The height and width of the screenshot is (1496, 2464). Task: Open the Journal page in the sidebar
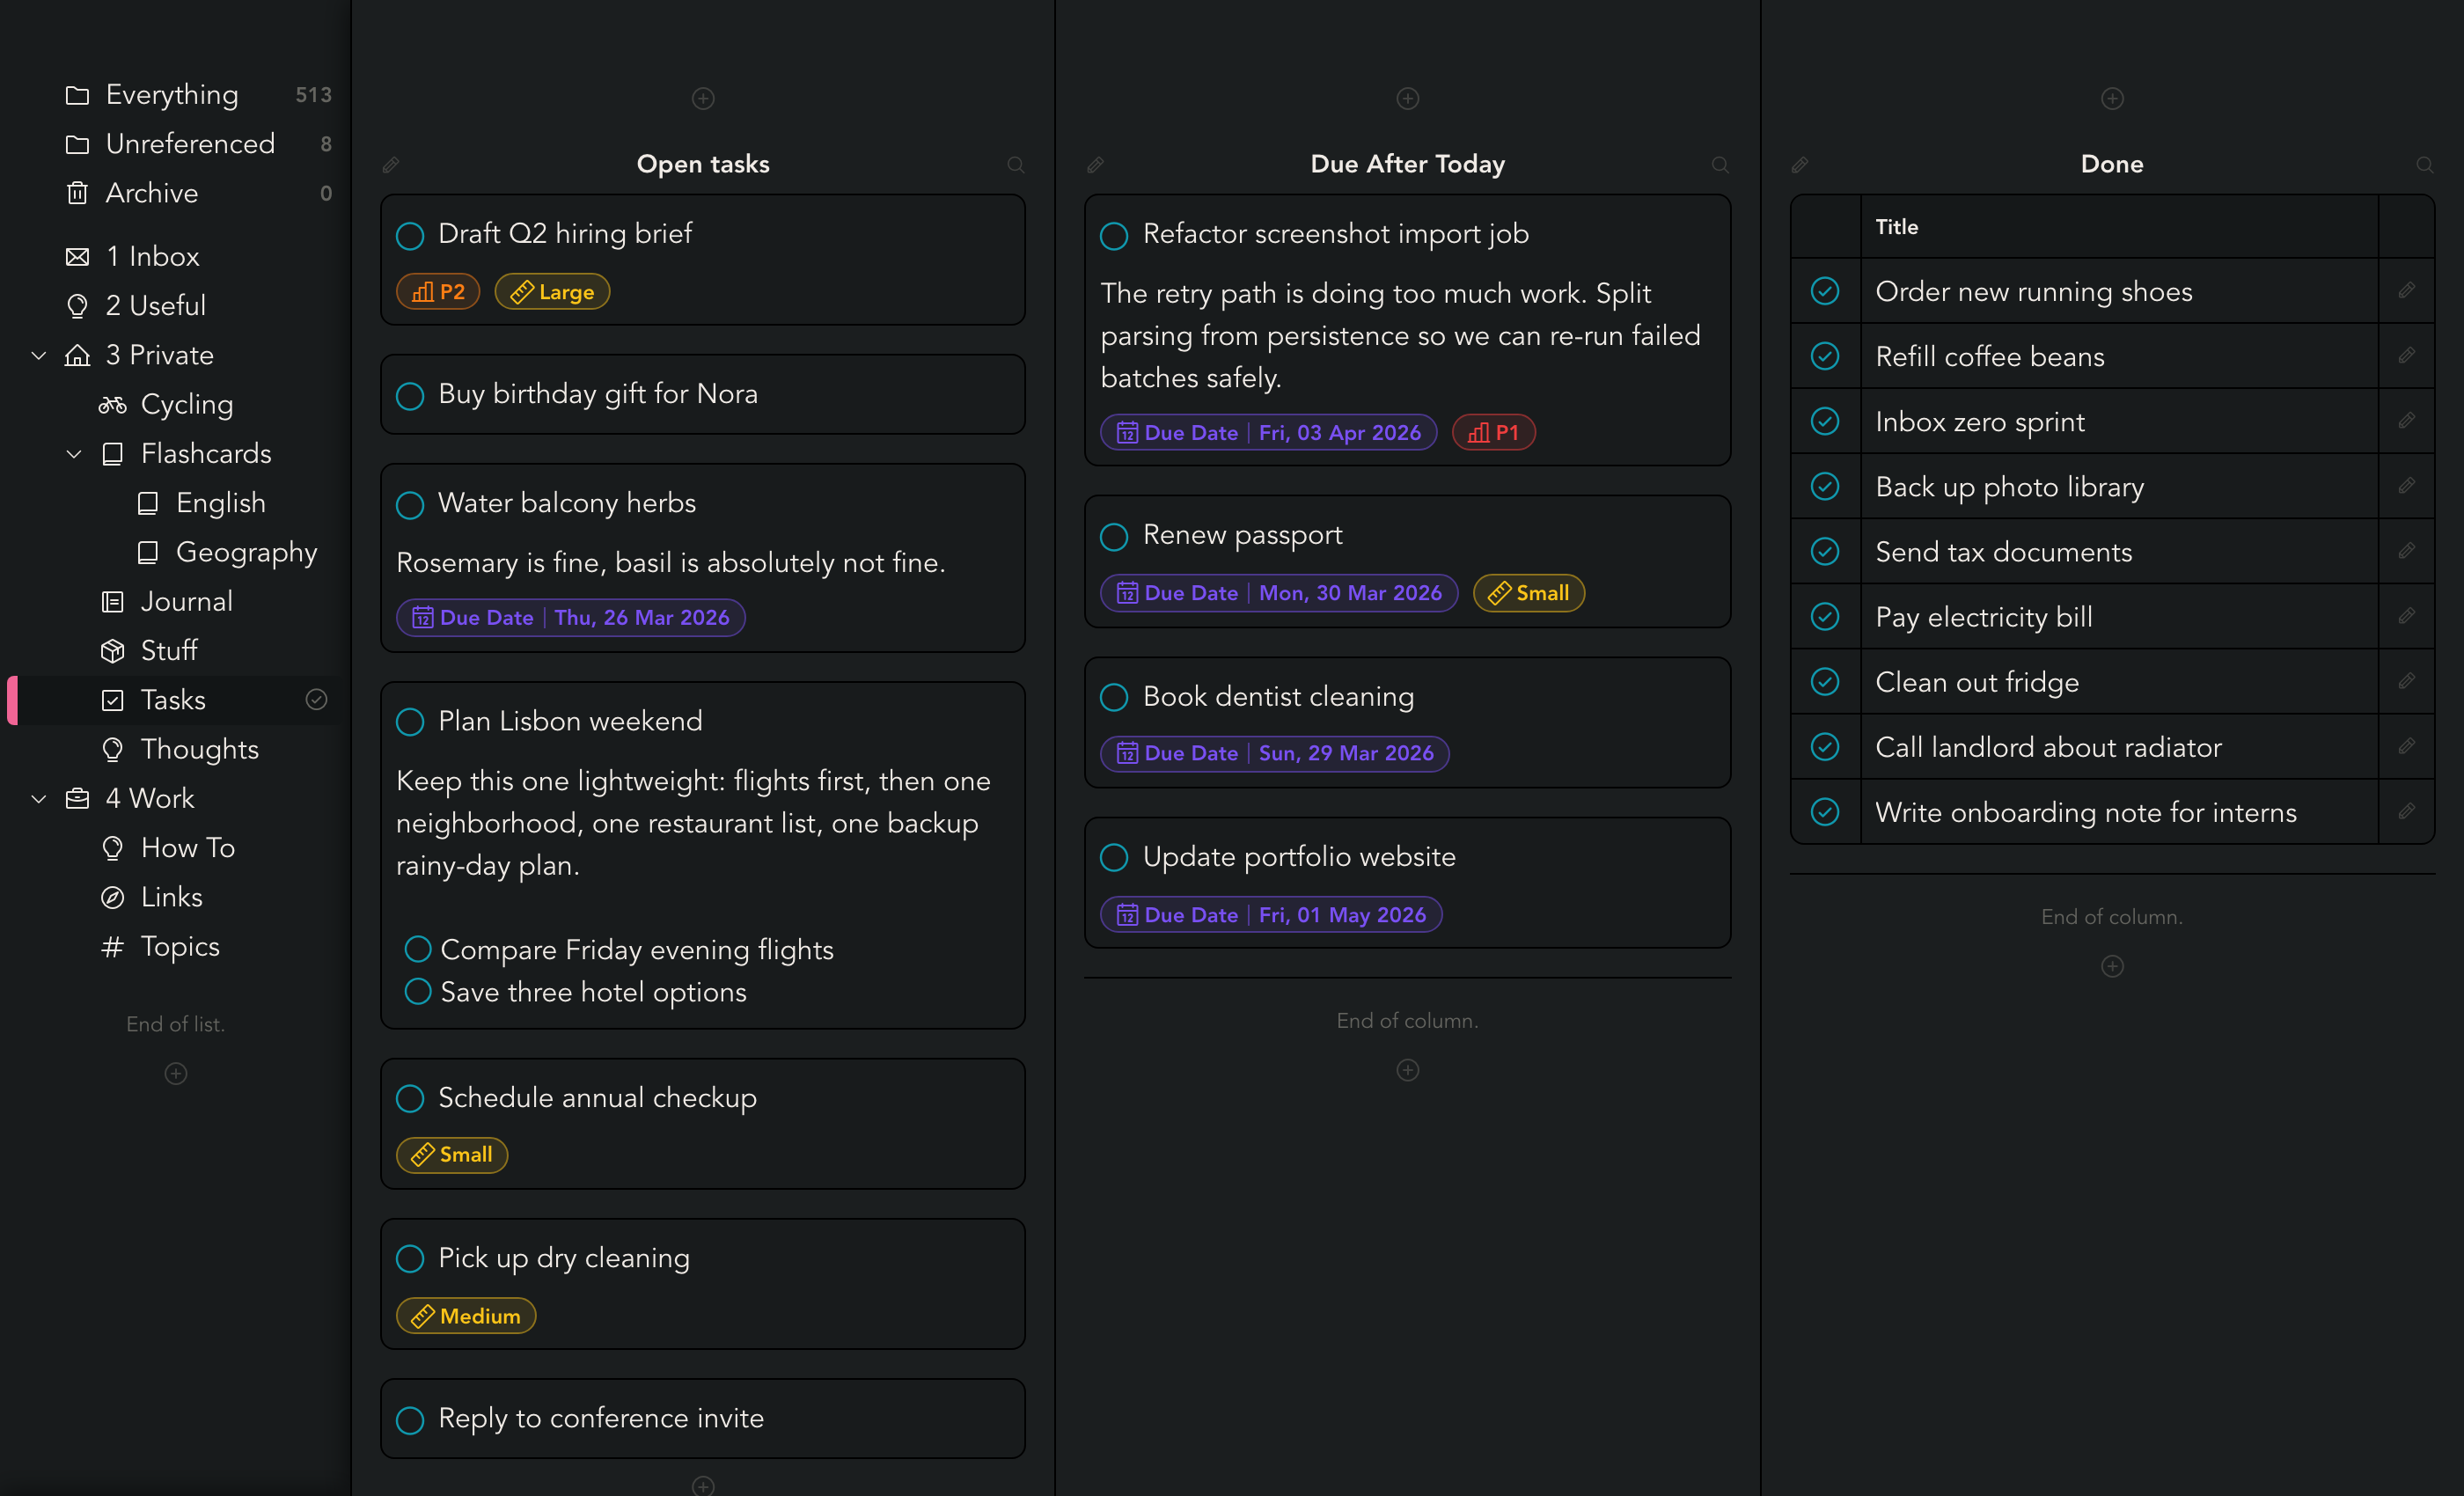click(187, 601)
